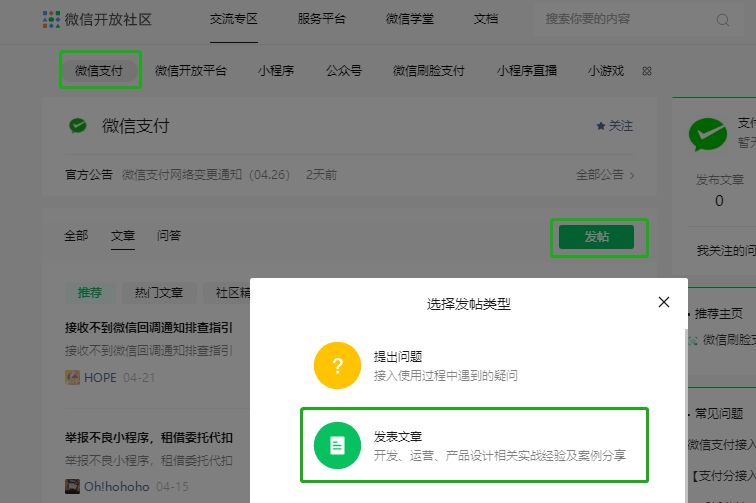Screen dimensions: 756x503
Task: Click author name HOPE
Action: [x=100, y=378]
